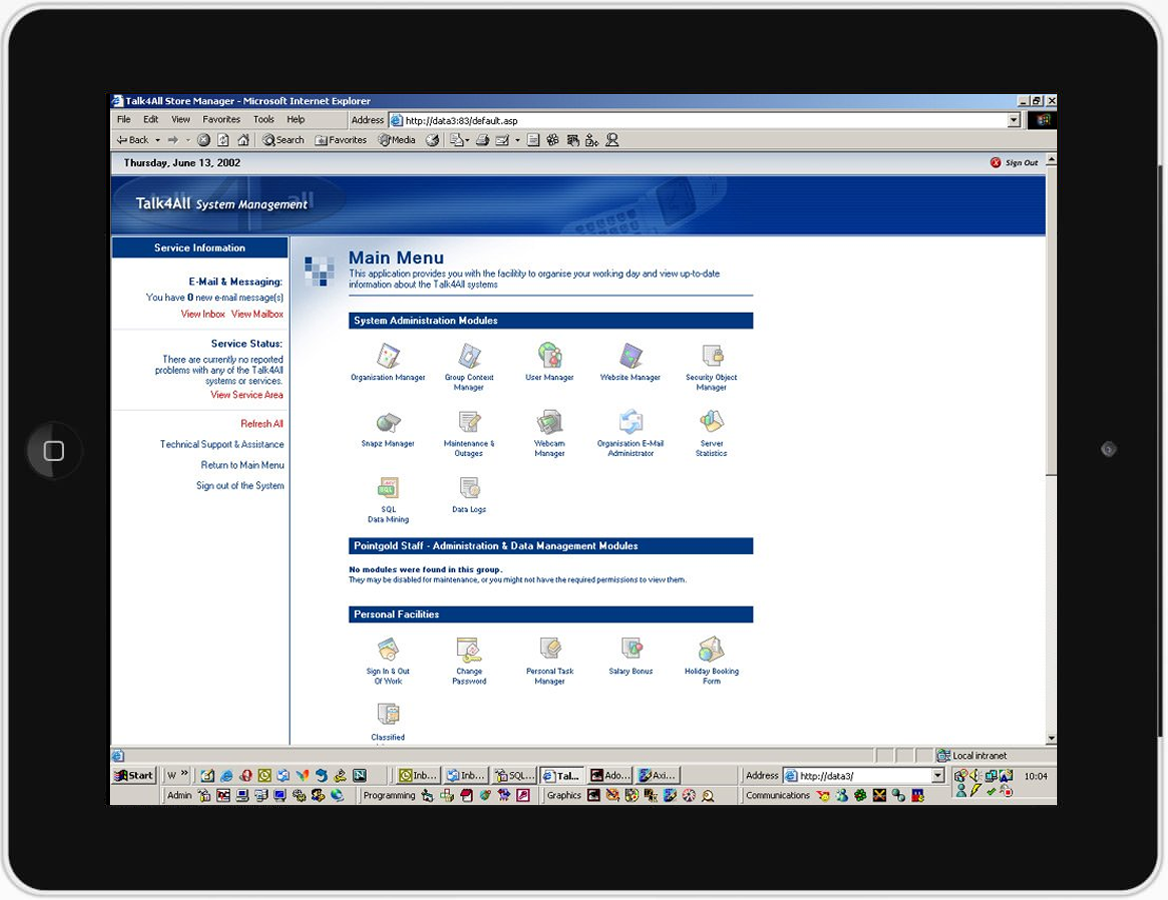Open Organisation E-Mail Administrator module
1168x900 pixels.
(x=630, y=434)
